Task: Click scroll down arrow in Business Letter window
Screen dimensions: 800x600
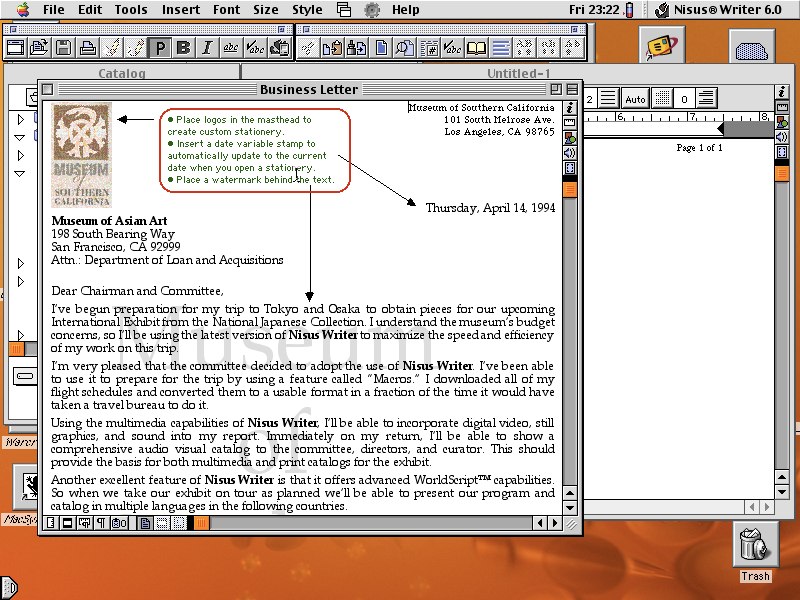Action: tap(569, 508)
